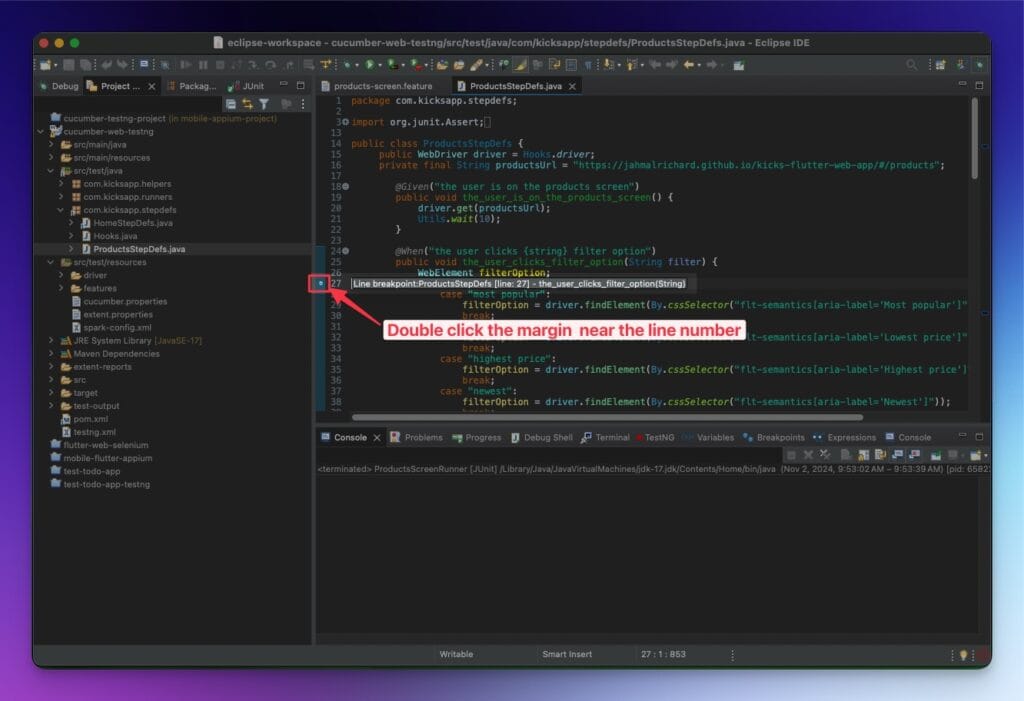Image resolution: width=1024 pixels, height=701 pixels.
Task: Expand the src/main/java folder
Action: 51,144
